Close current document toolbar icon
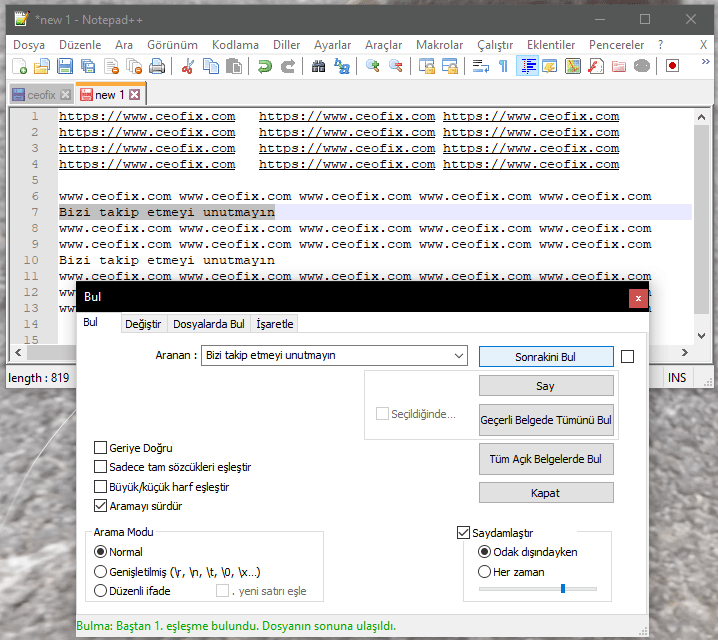 pos(111,66)
